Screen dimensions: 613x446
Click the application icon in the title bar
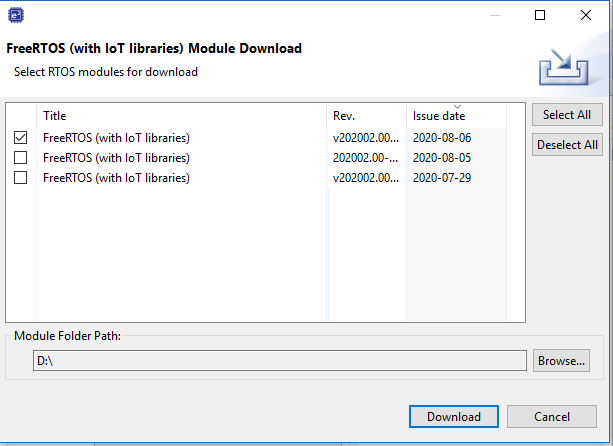click(x=17, y=15)
